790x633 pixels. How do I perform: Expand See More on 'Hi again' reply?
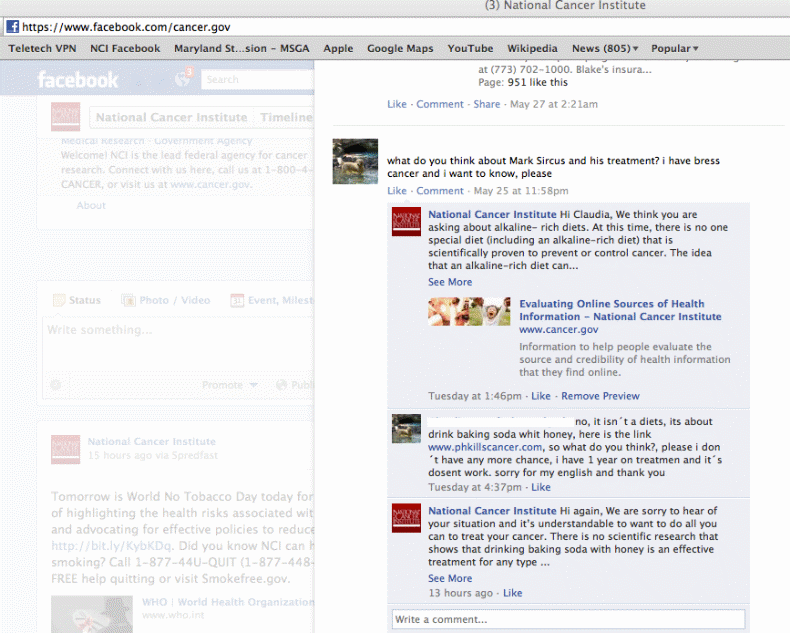pyautogui.click(x=450, y=579)
